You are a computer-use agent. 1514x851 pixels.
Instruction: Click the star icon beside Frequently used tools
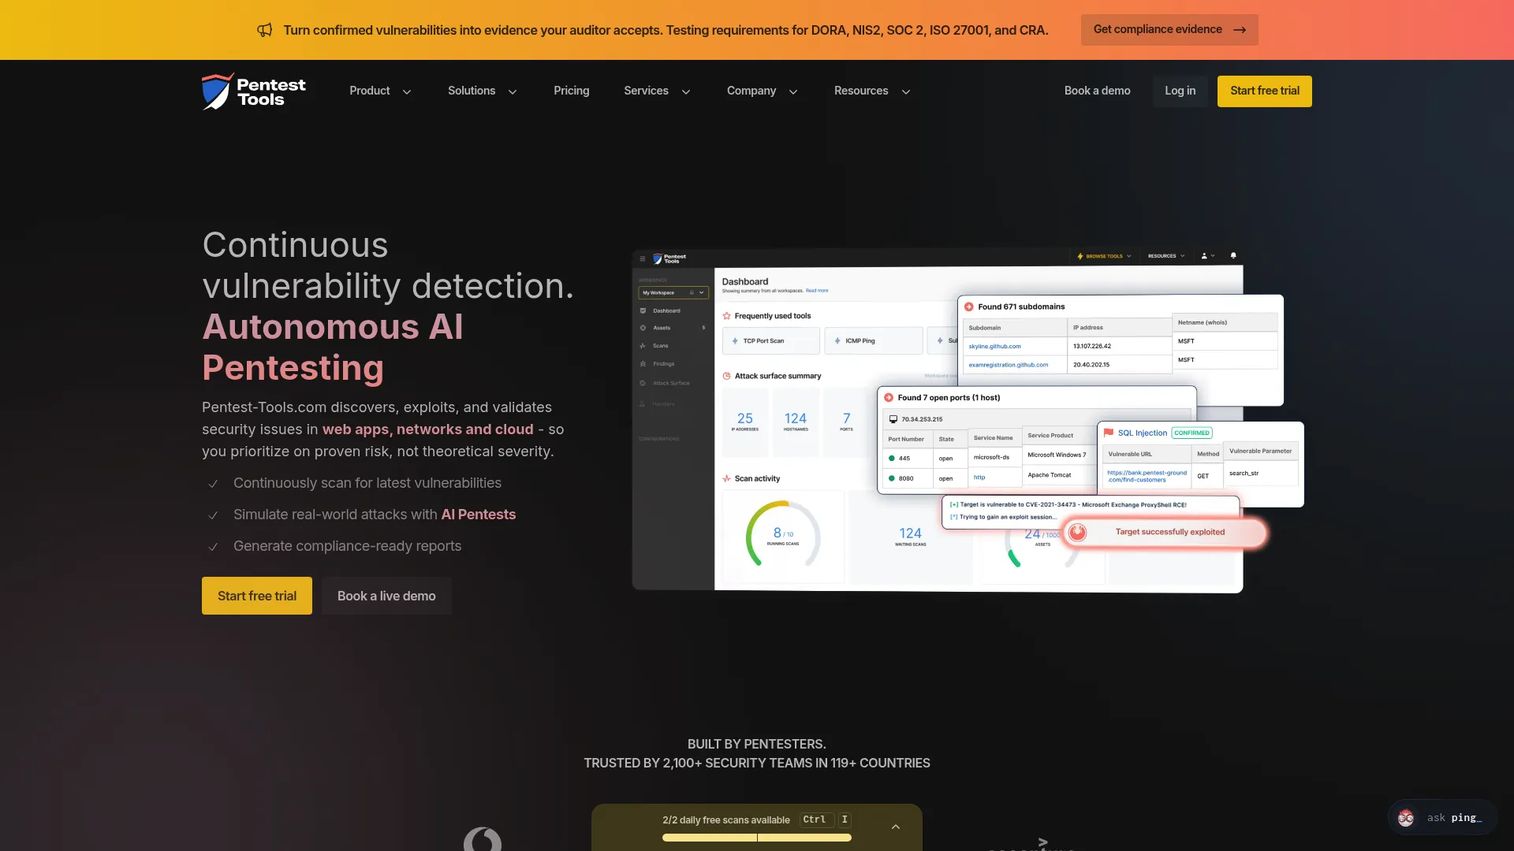726,316
